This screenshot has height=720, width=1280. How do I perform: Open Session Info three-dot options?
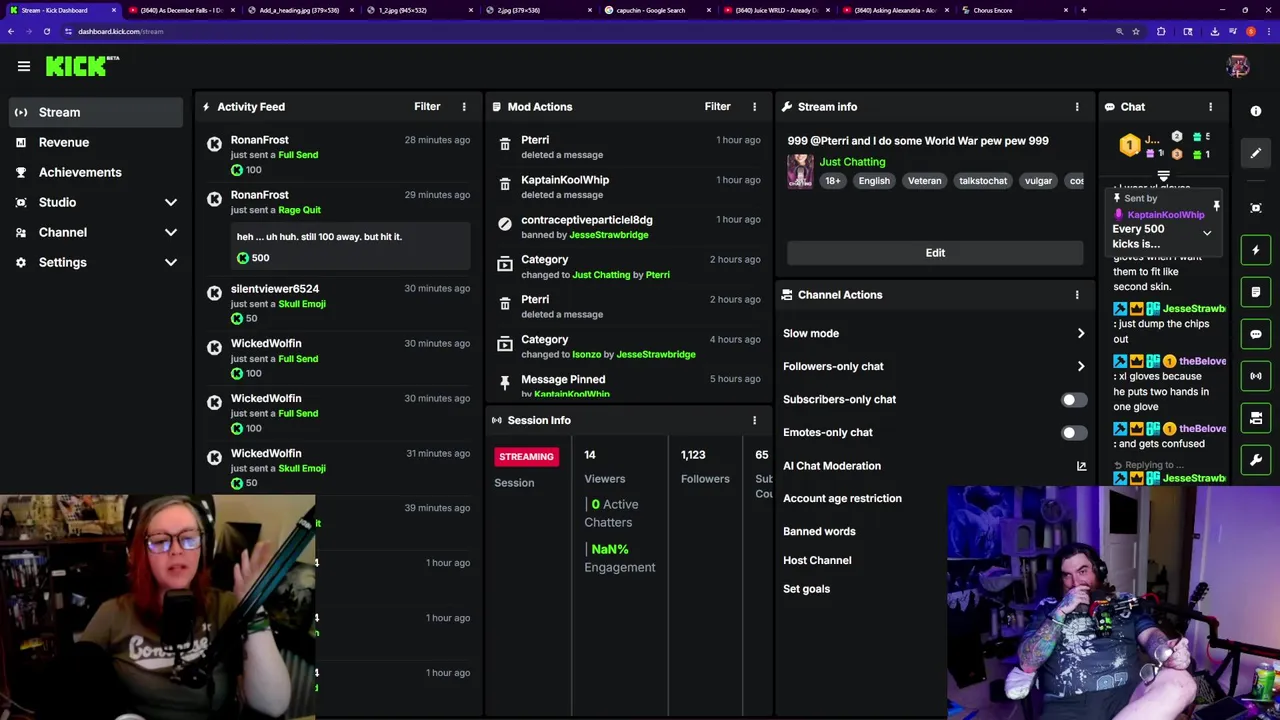tap(755, 420)
